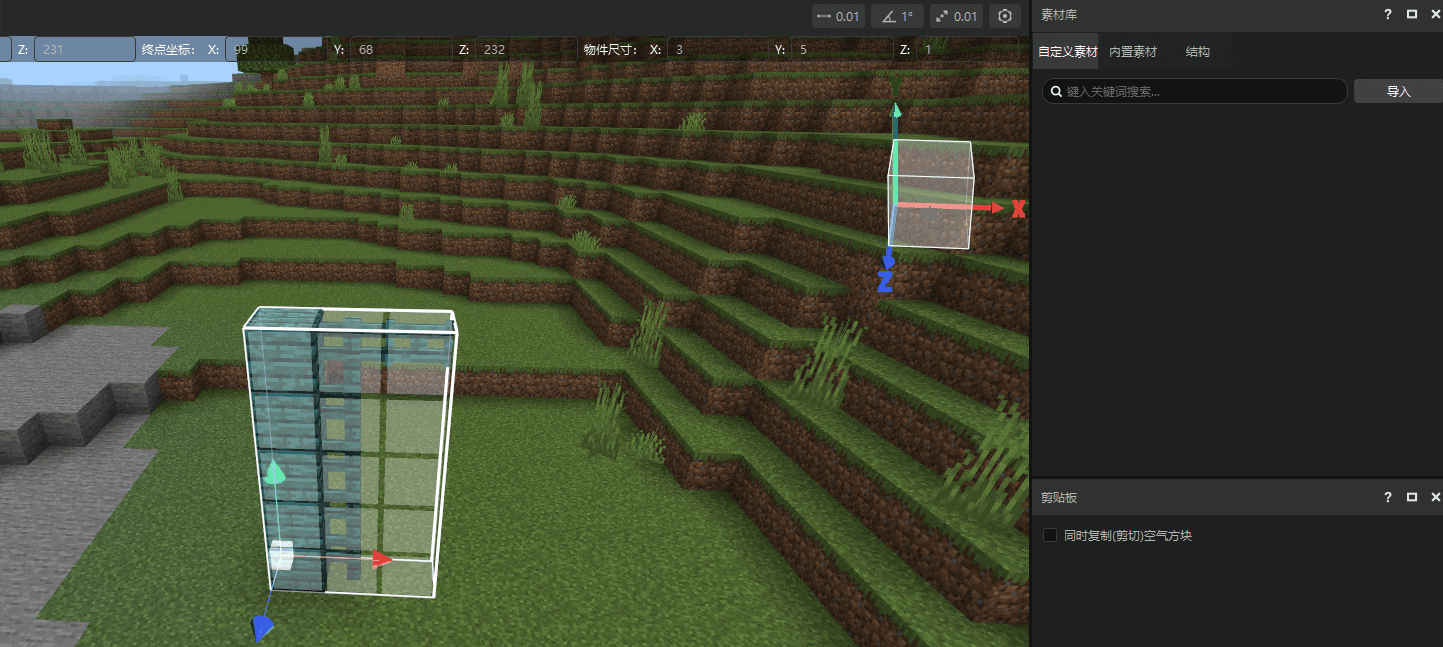Click the move snap 0.01 button
Image resolution: width=1443 pixels, height=647 pixels.
837,16
